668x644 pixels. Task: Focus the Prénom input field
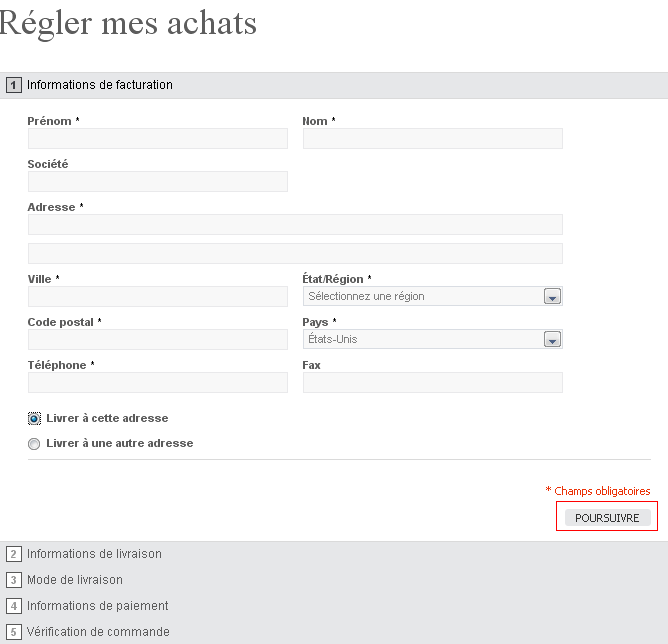click(158, 138)
